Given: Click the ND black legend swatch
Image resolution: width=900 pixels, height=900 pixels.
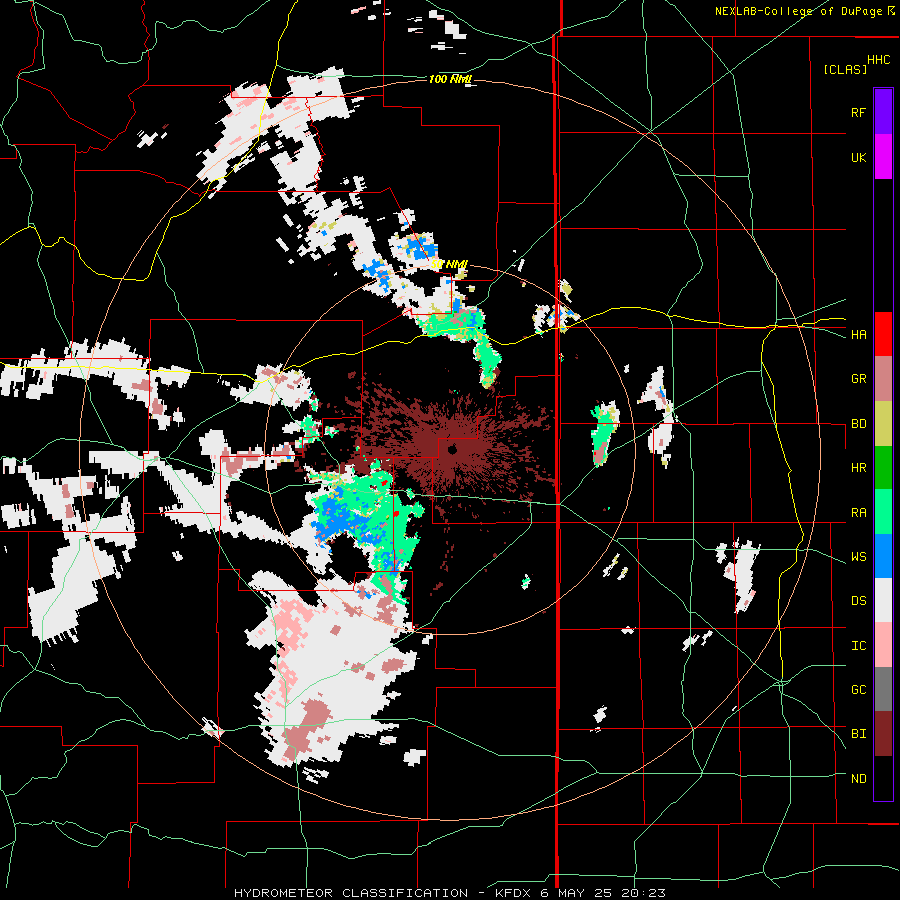Looking at the screenshot, I should click(x=883, y=778).
